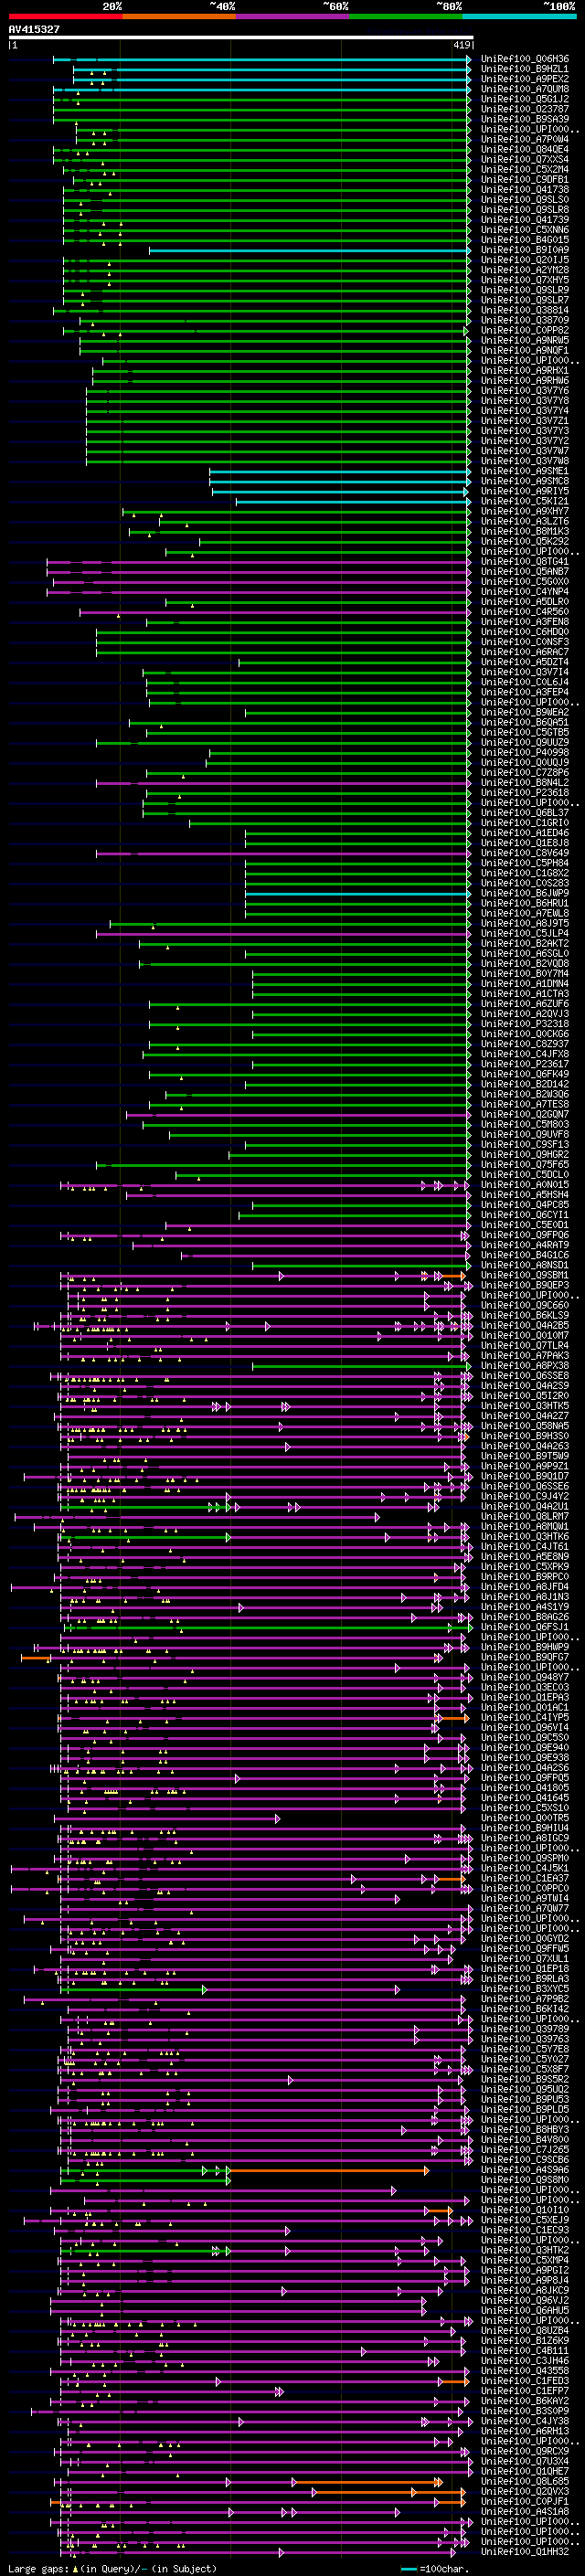
Task: Open UniRef100_B9I0A9 hit label
Action: (x=525, y=250)
